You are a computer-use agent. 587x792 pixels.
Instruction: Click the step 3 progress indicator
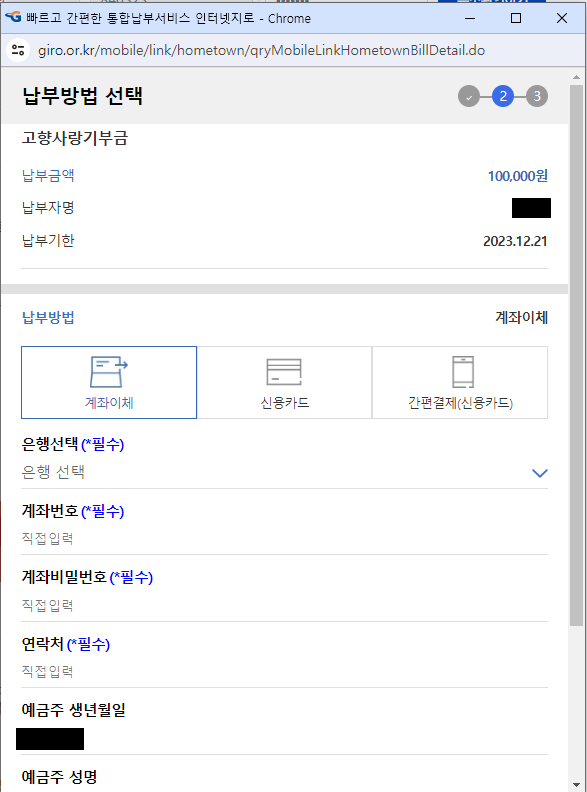click(537, 96)
